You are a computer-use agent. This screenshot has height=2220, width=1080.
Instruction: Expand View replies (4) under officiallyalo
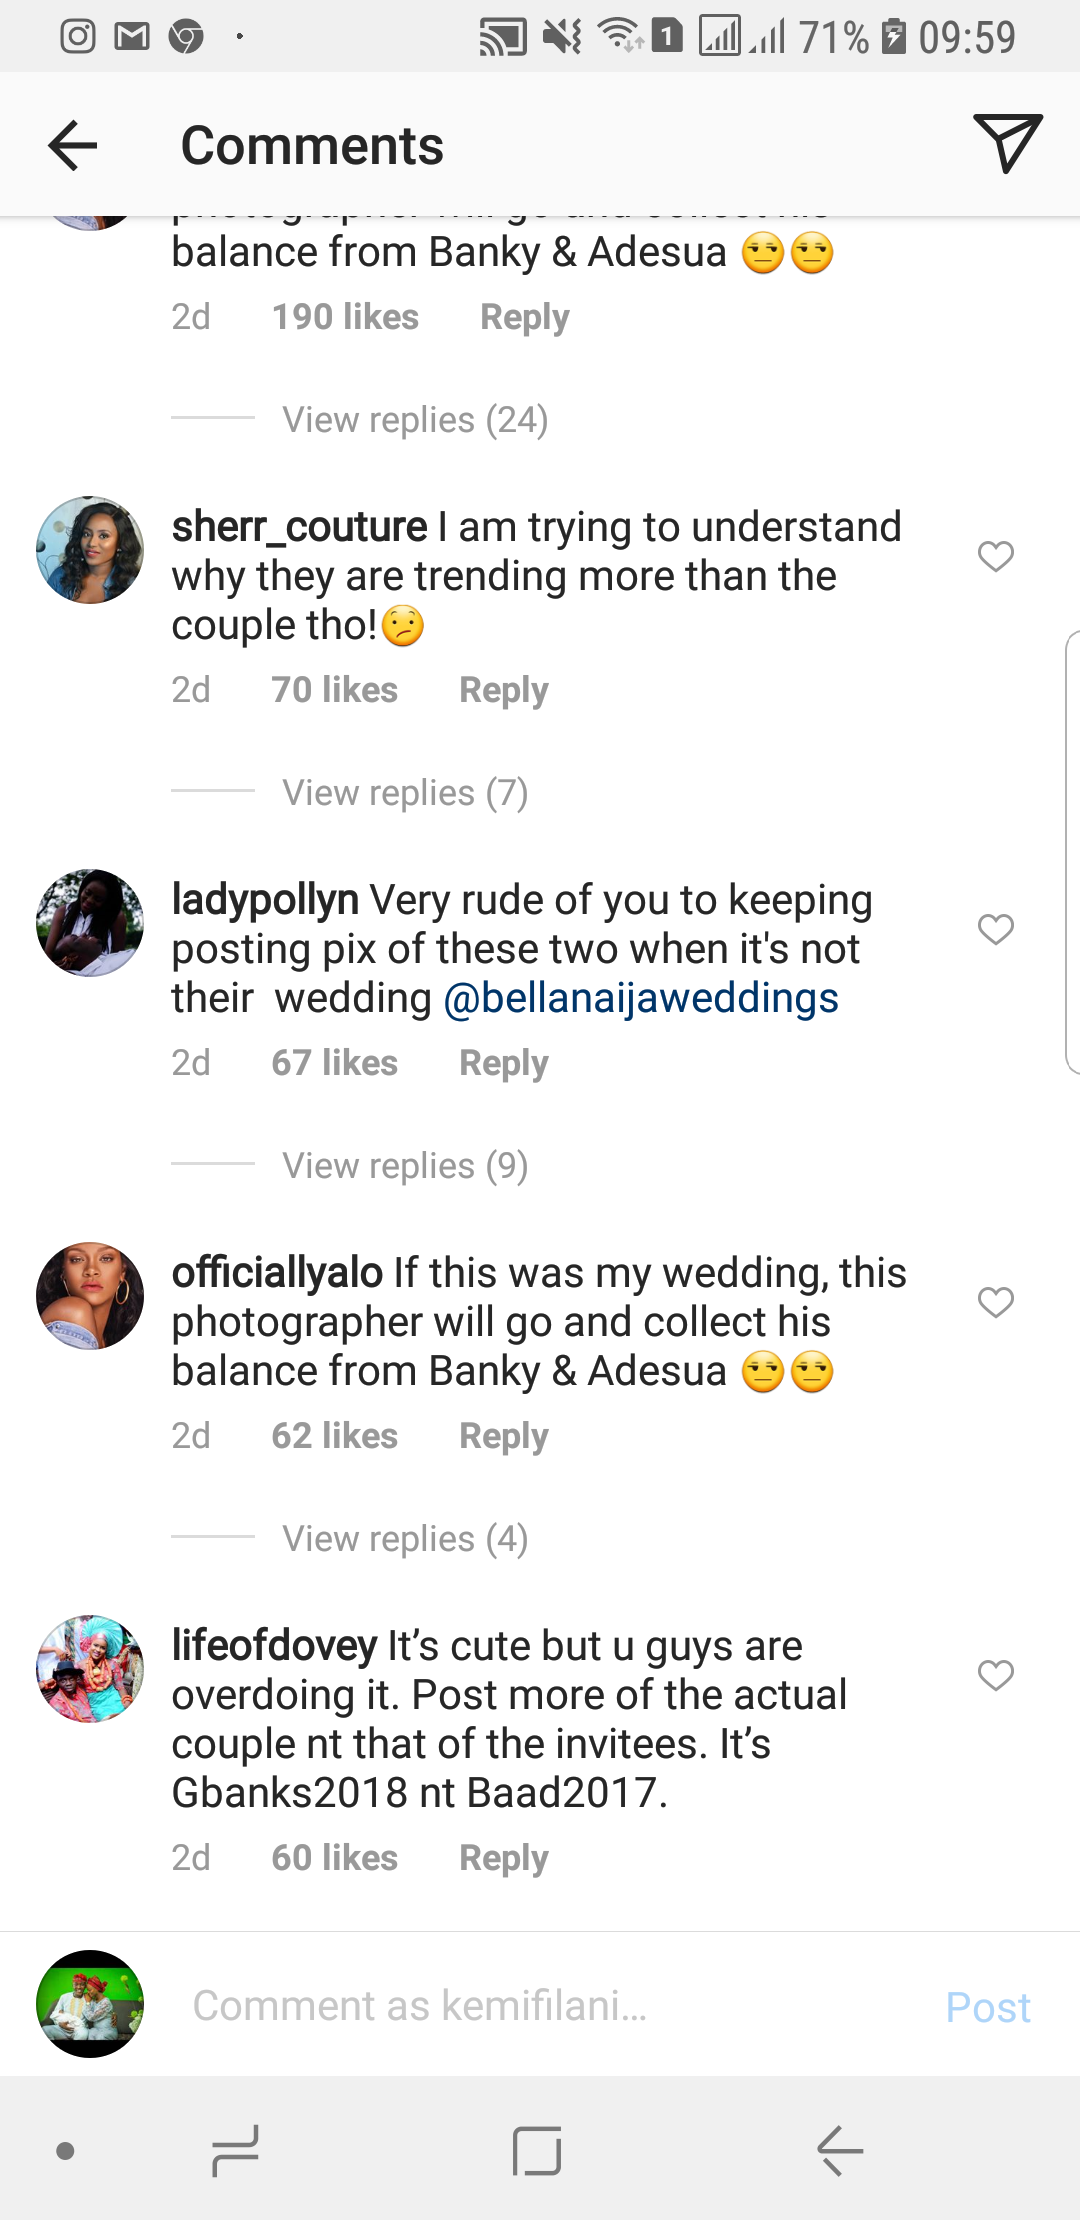click(x=405, y=1539)
